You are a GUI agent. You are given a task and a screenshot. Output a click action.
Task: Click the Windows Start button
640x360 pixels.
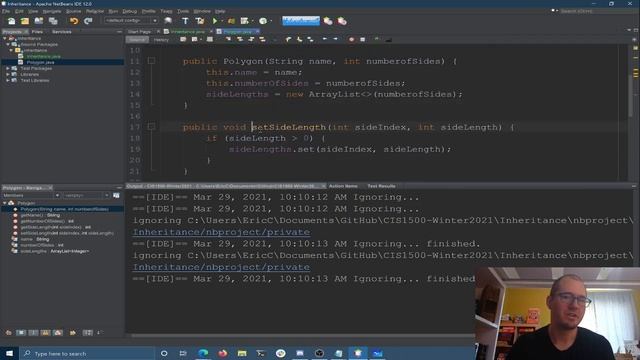[x=9, y=353]
